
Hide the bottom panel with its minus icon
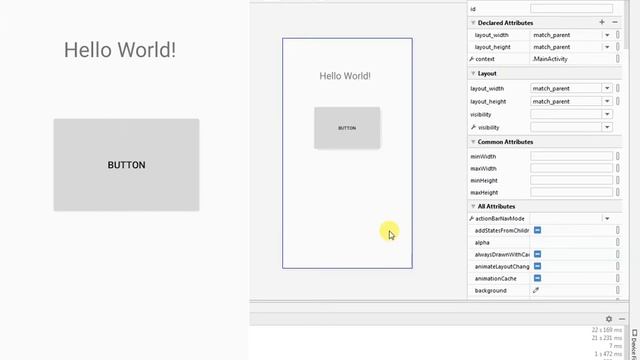[x=622, y=319]
